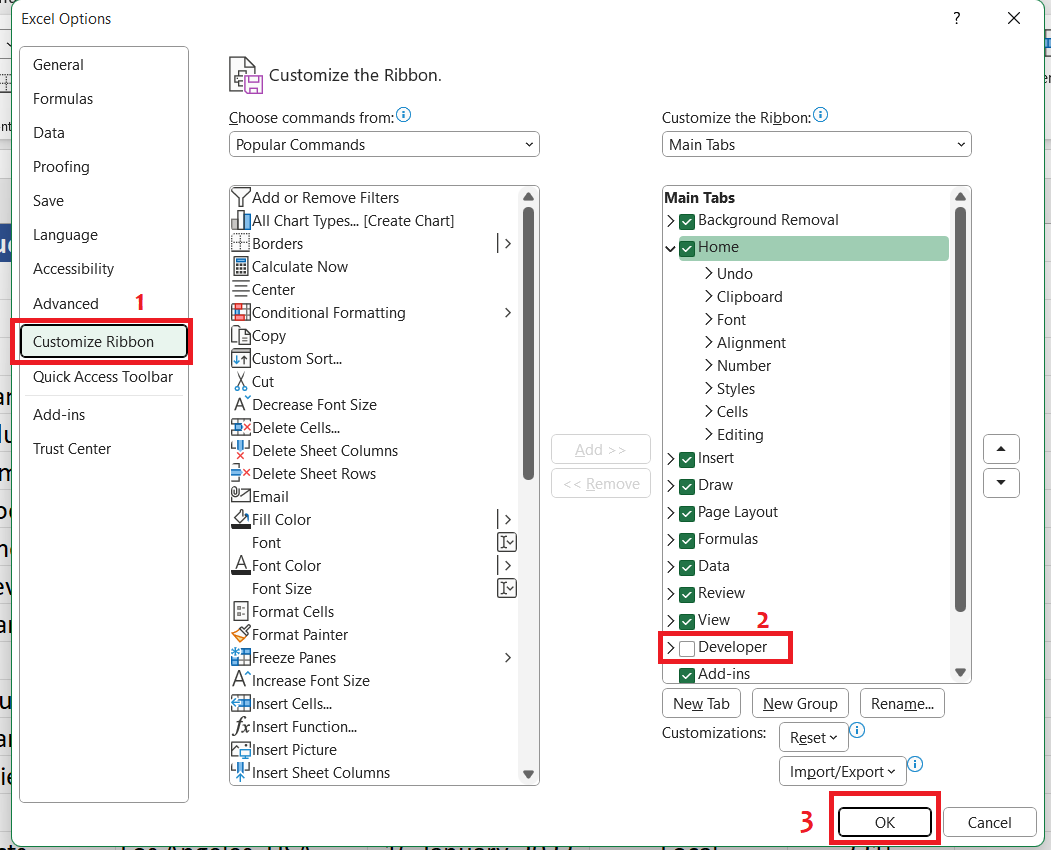Click the Decrease Font Size icon
This screenshot has width=1051, height=850.
[x=241, y=404]
